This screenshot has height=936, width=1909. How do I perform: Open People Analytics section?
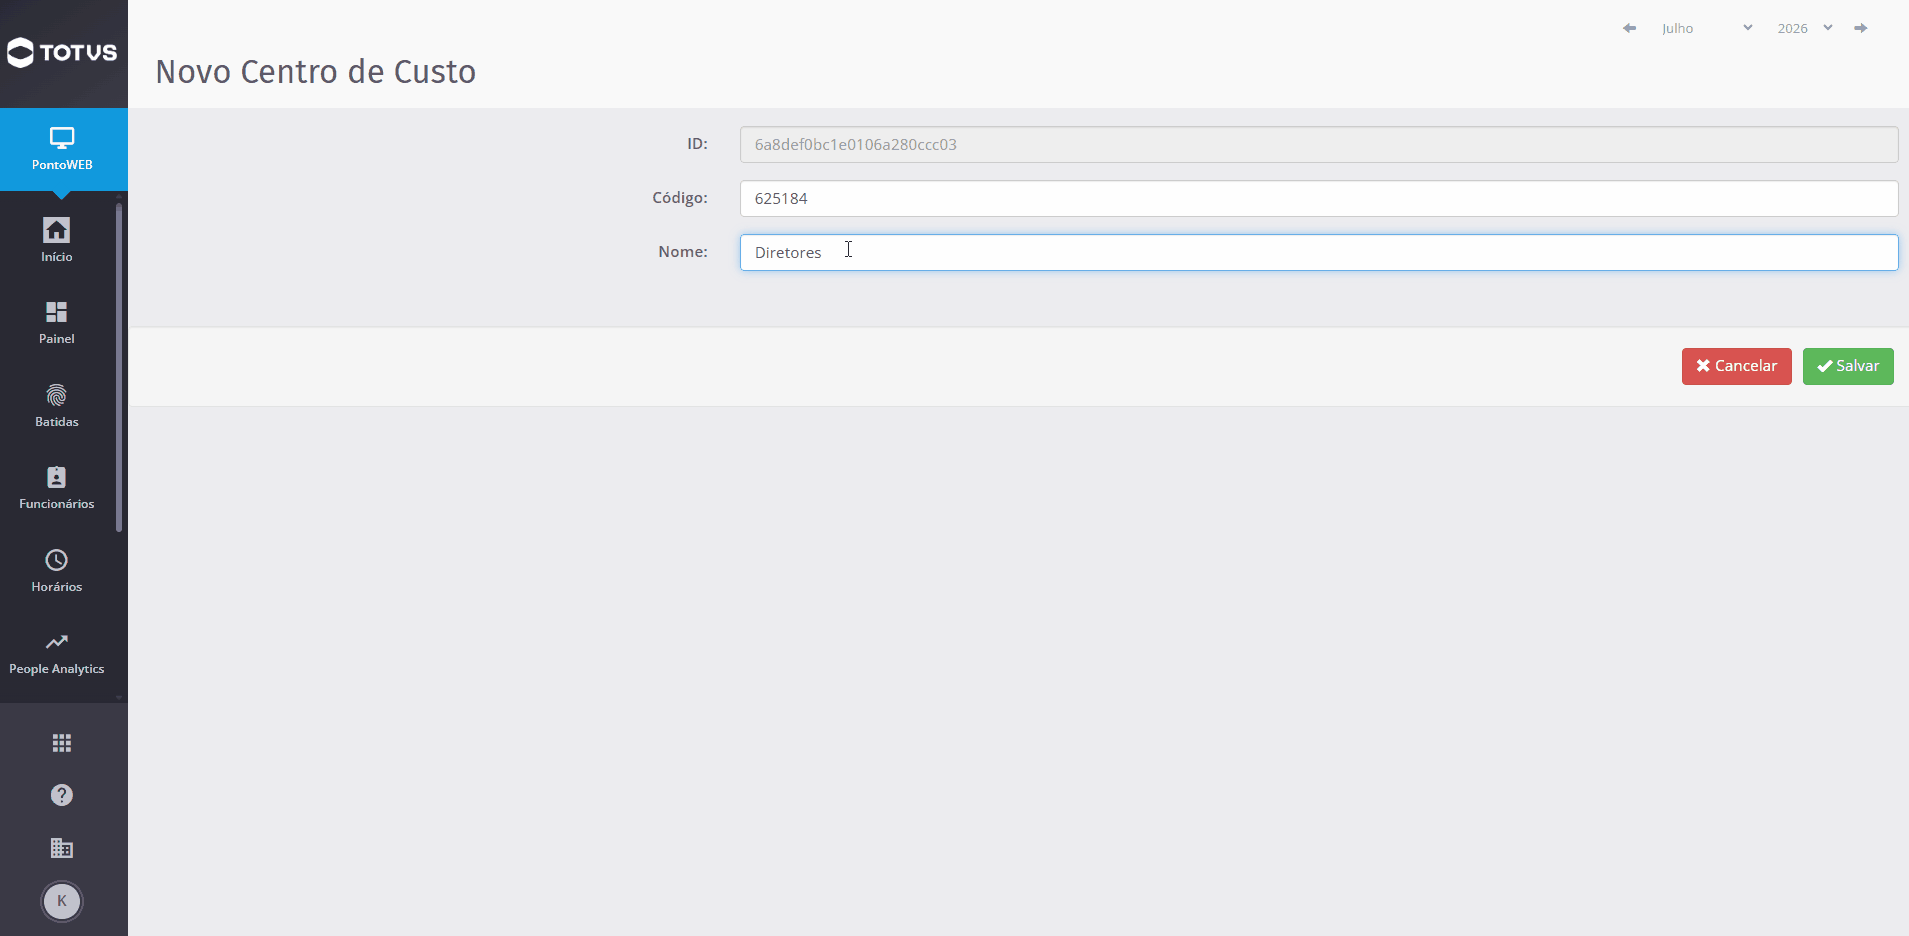tap(57, 653)
